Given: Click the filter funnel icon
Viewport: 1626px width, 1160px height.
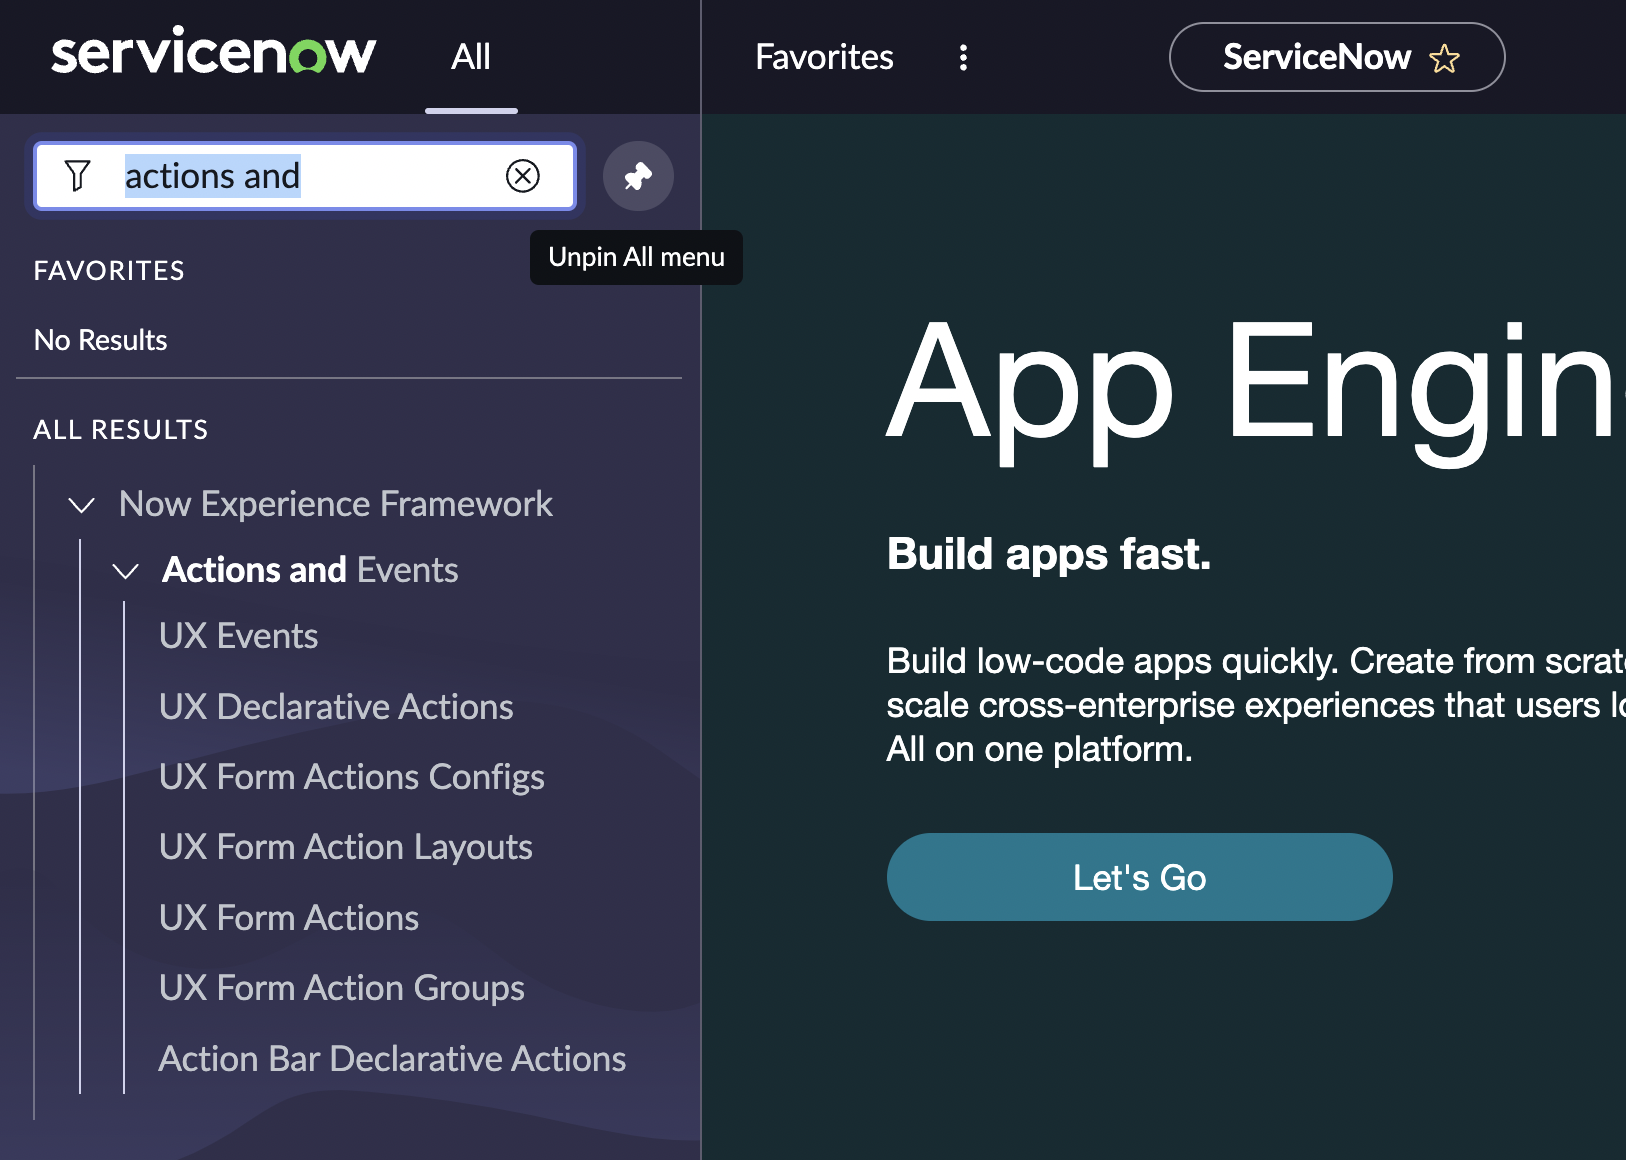Looking at the screenshot, I should (77, 176).
